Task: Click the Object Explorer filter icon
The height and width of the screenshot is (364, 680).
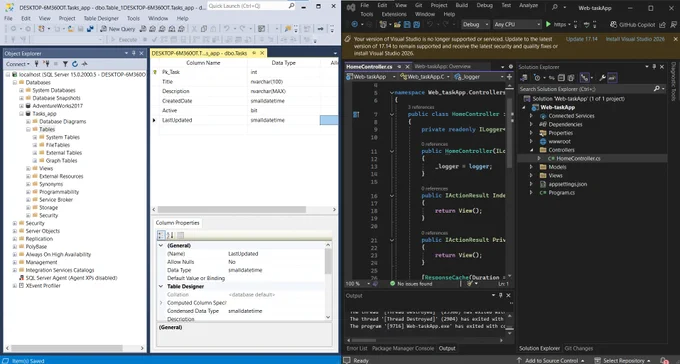Action: click(65, 64)
